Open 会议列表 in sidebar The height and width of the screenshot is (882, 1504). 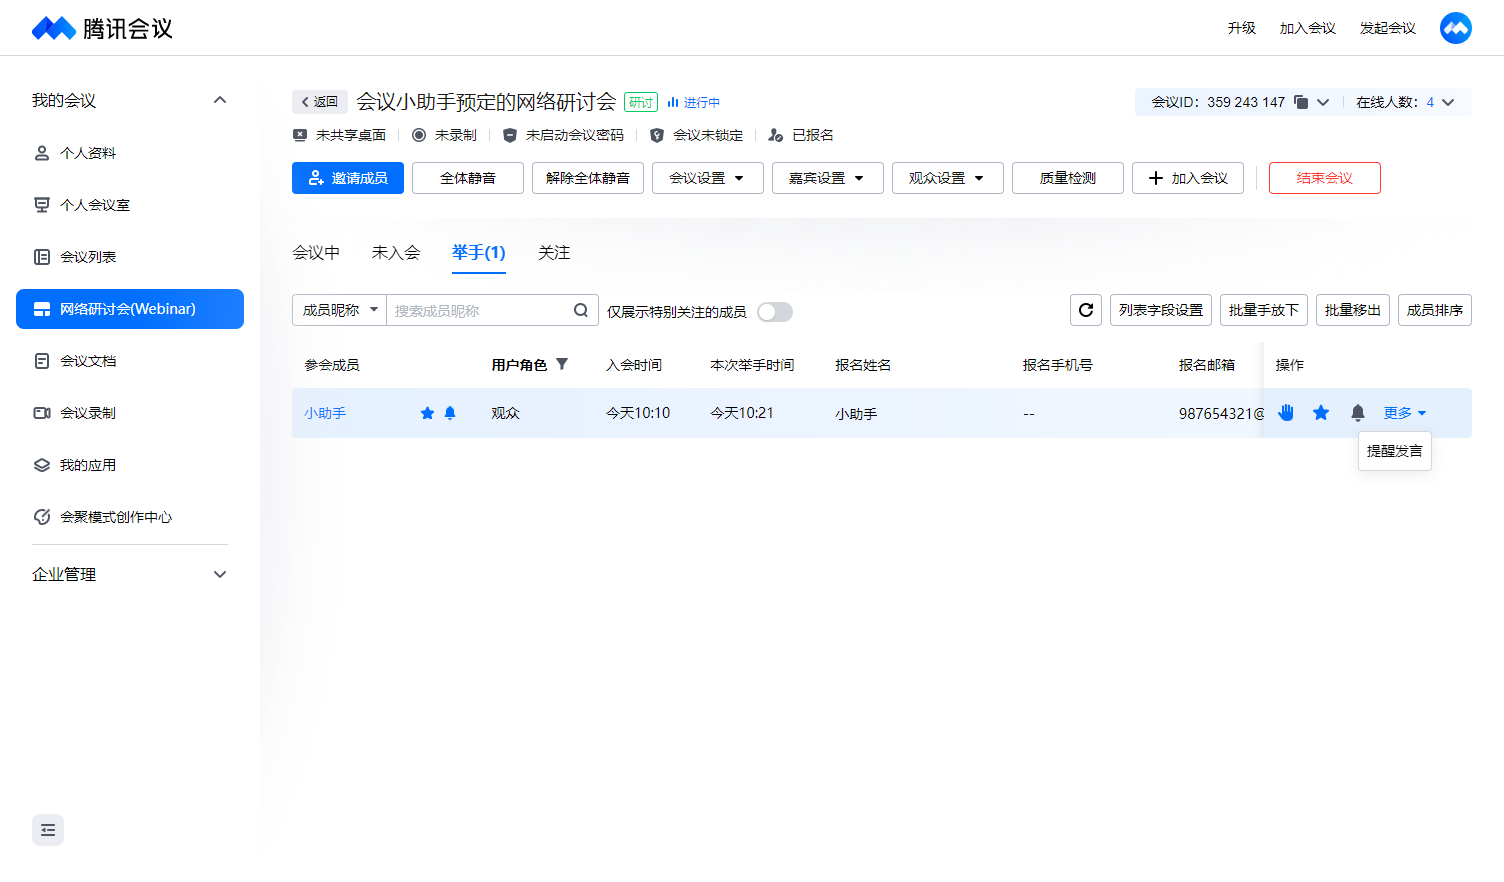[130, 257]
